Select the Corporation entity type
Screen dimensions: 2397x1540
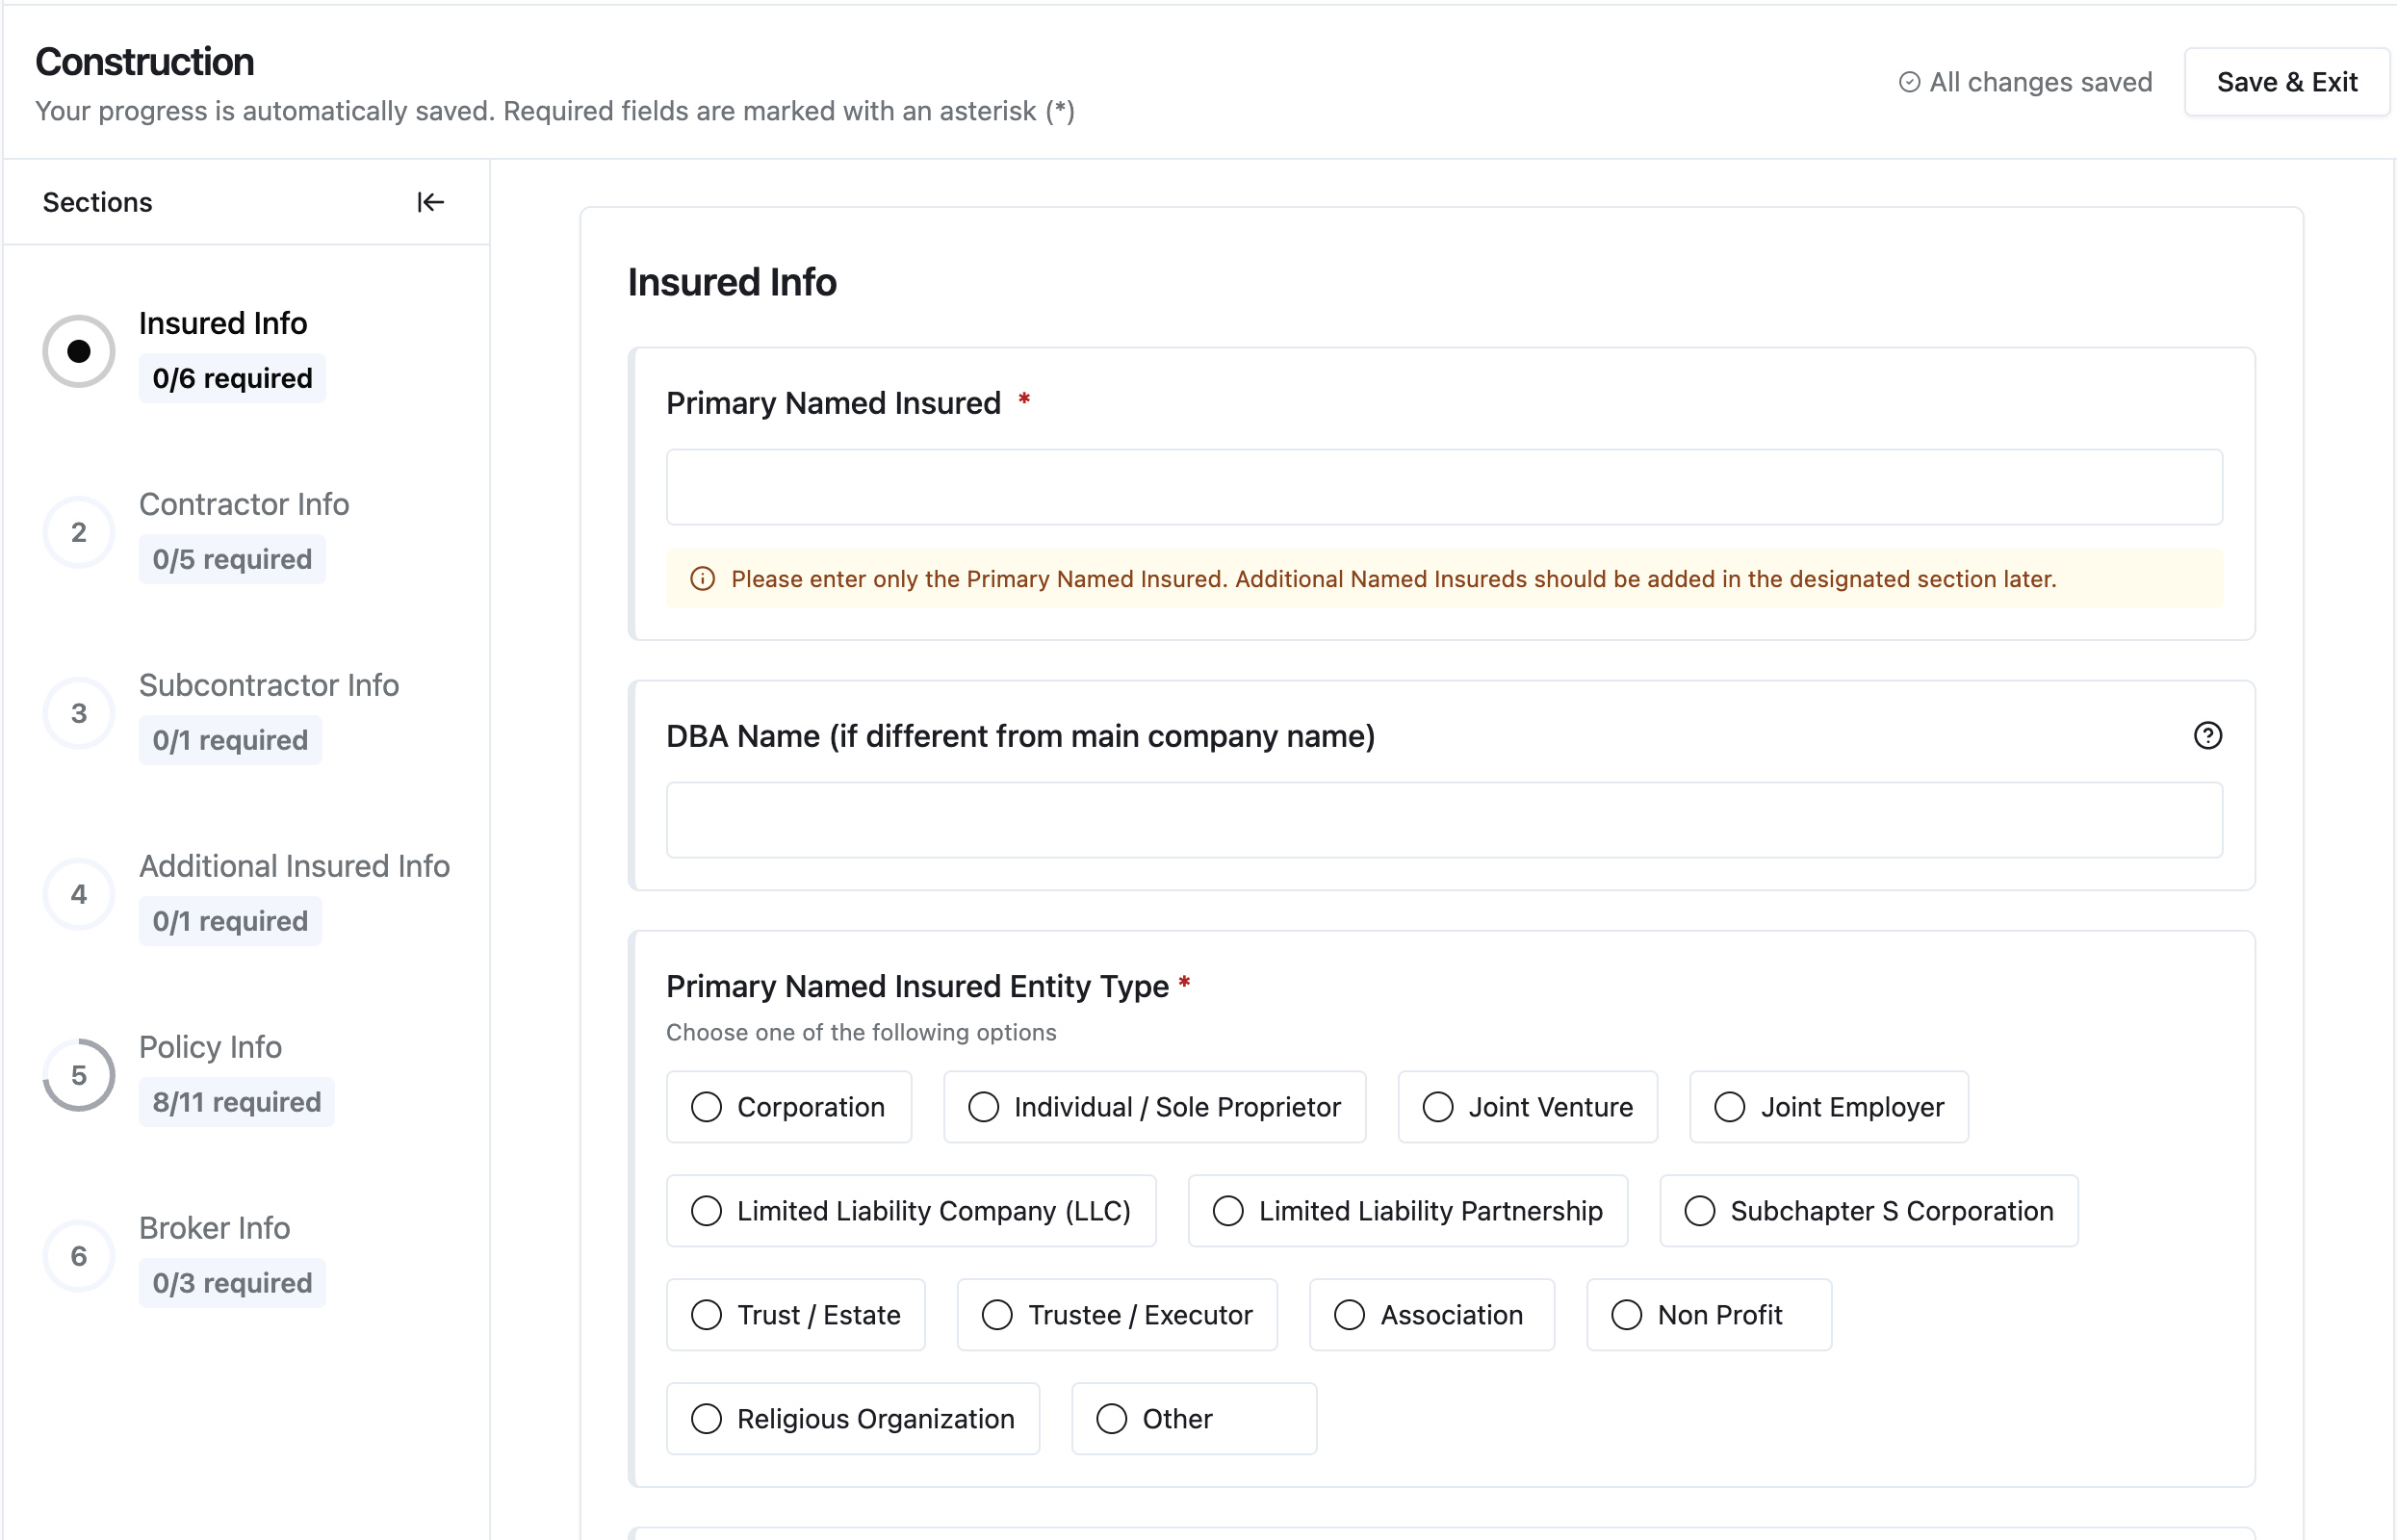pos(789,1107)
